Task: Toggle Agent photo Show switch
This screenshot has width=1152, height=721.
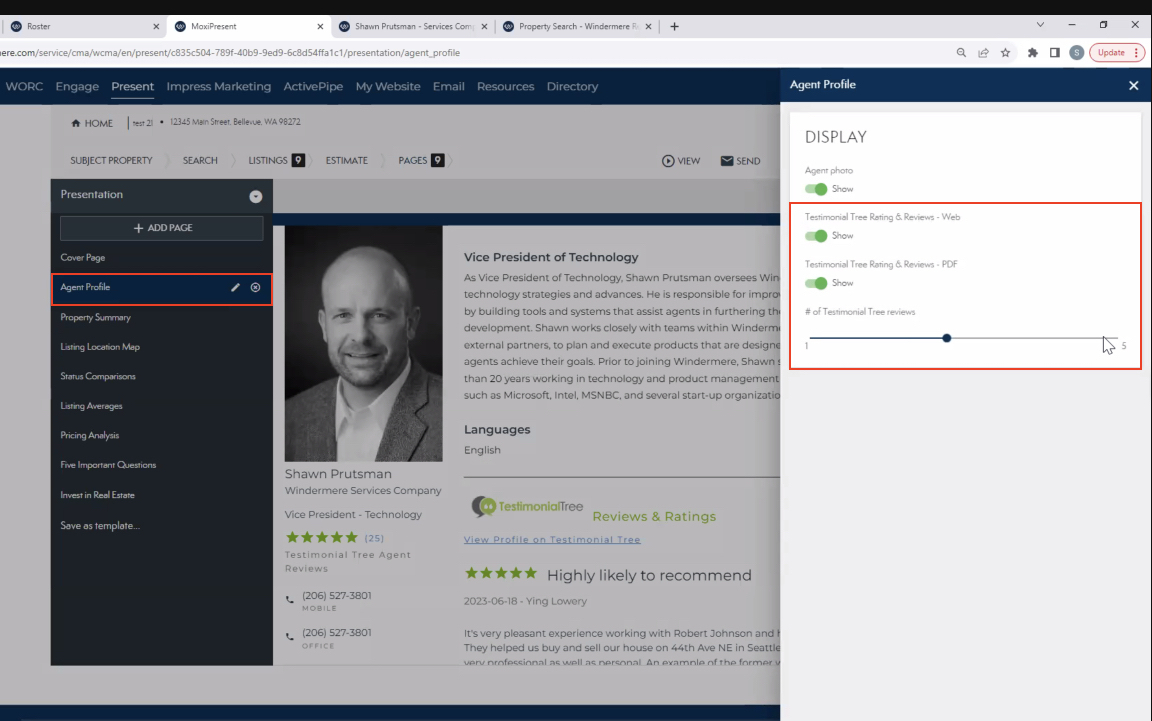Action: click(816, 189)
